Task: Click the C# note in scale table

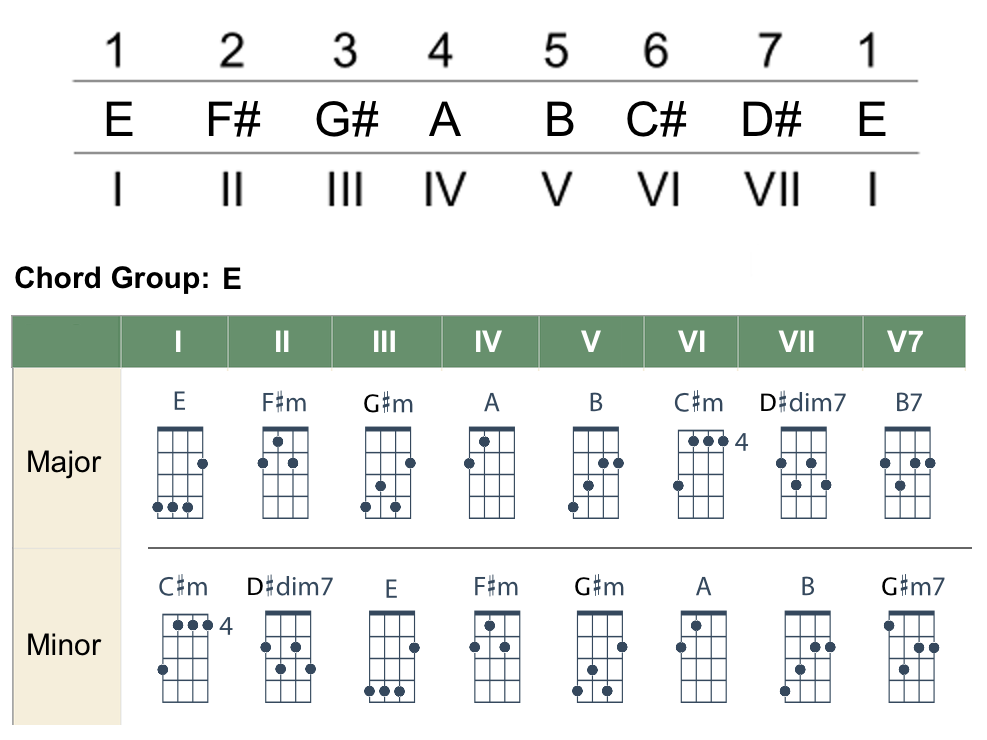Action: coord(656,119)
